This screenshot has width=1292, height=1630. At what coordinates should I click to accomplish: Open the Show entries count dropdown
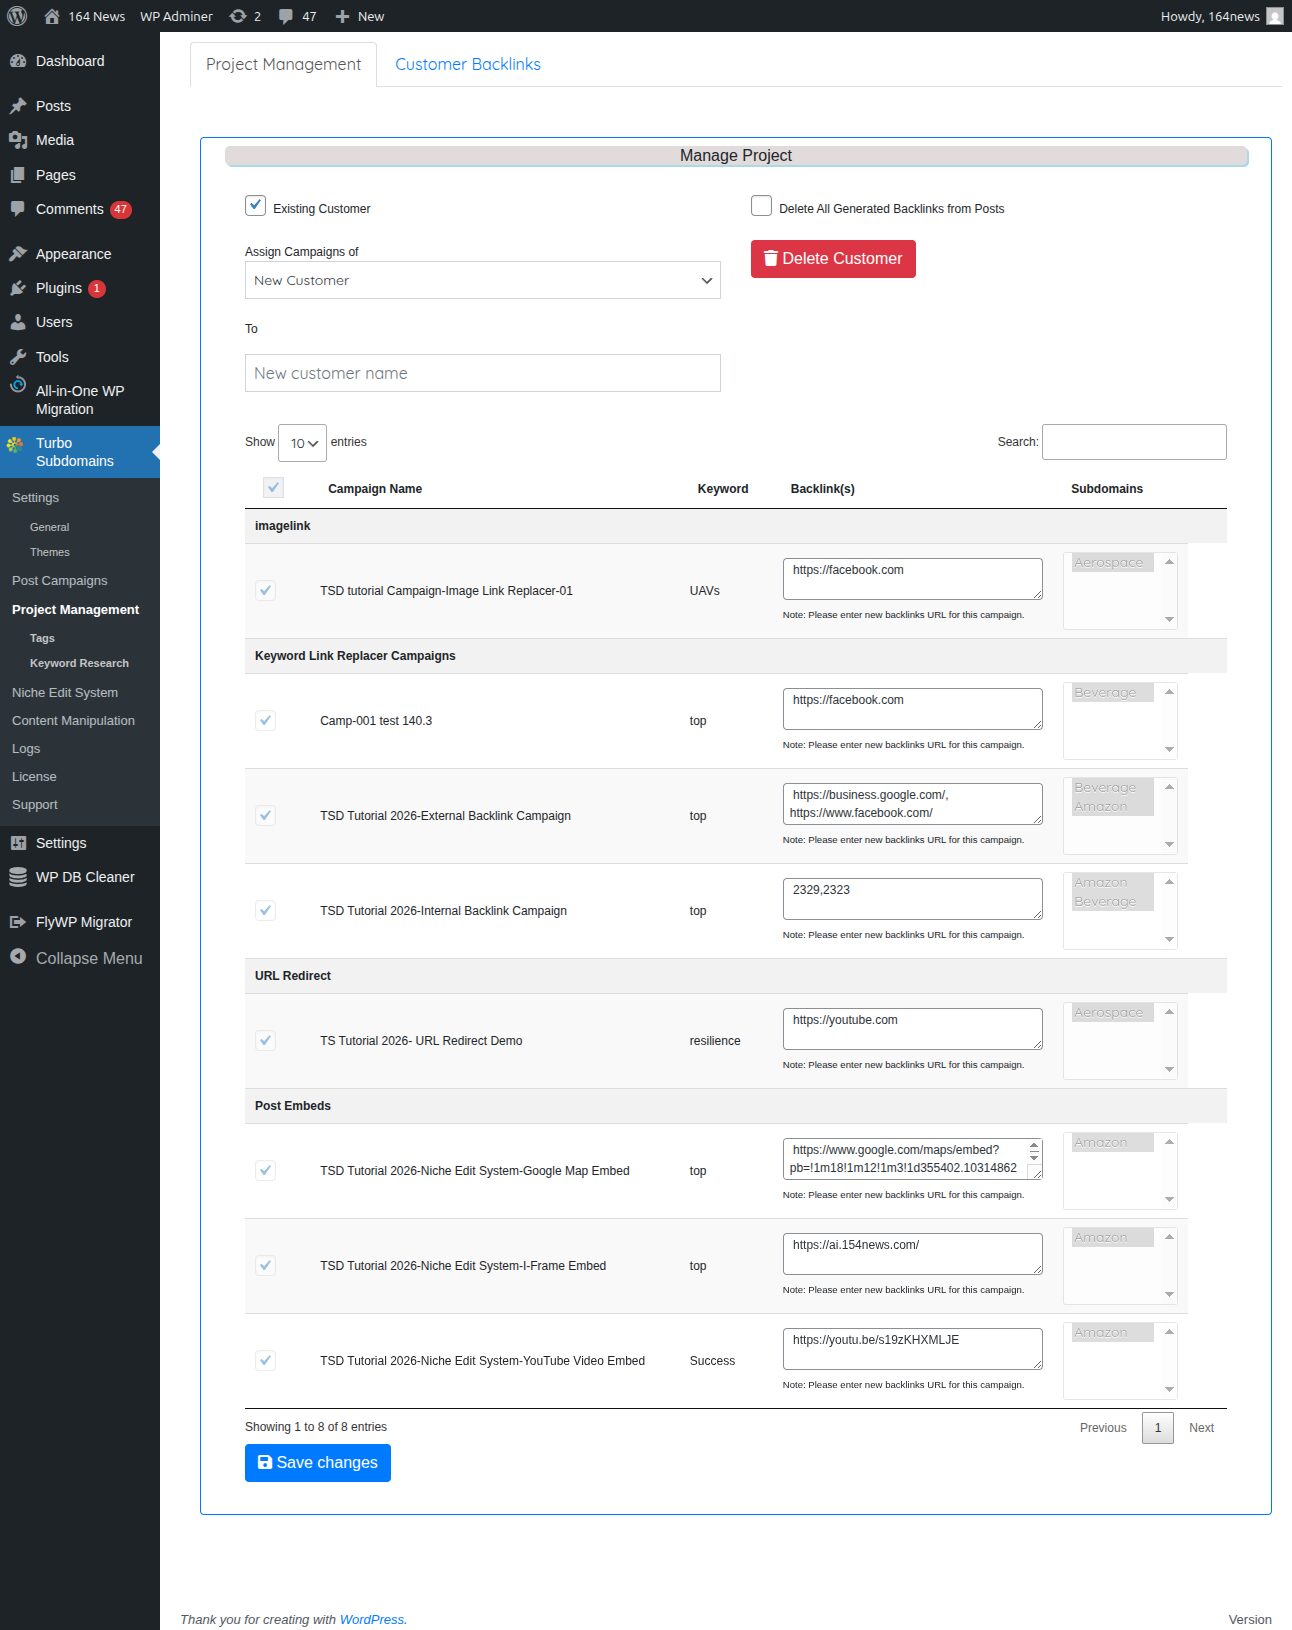tap(302, 443)
